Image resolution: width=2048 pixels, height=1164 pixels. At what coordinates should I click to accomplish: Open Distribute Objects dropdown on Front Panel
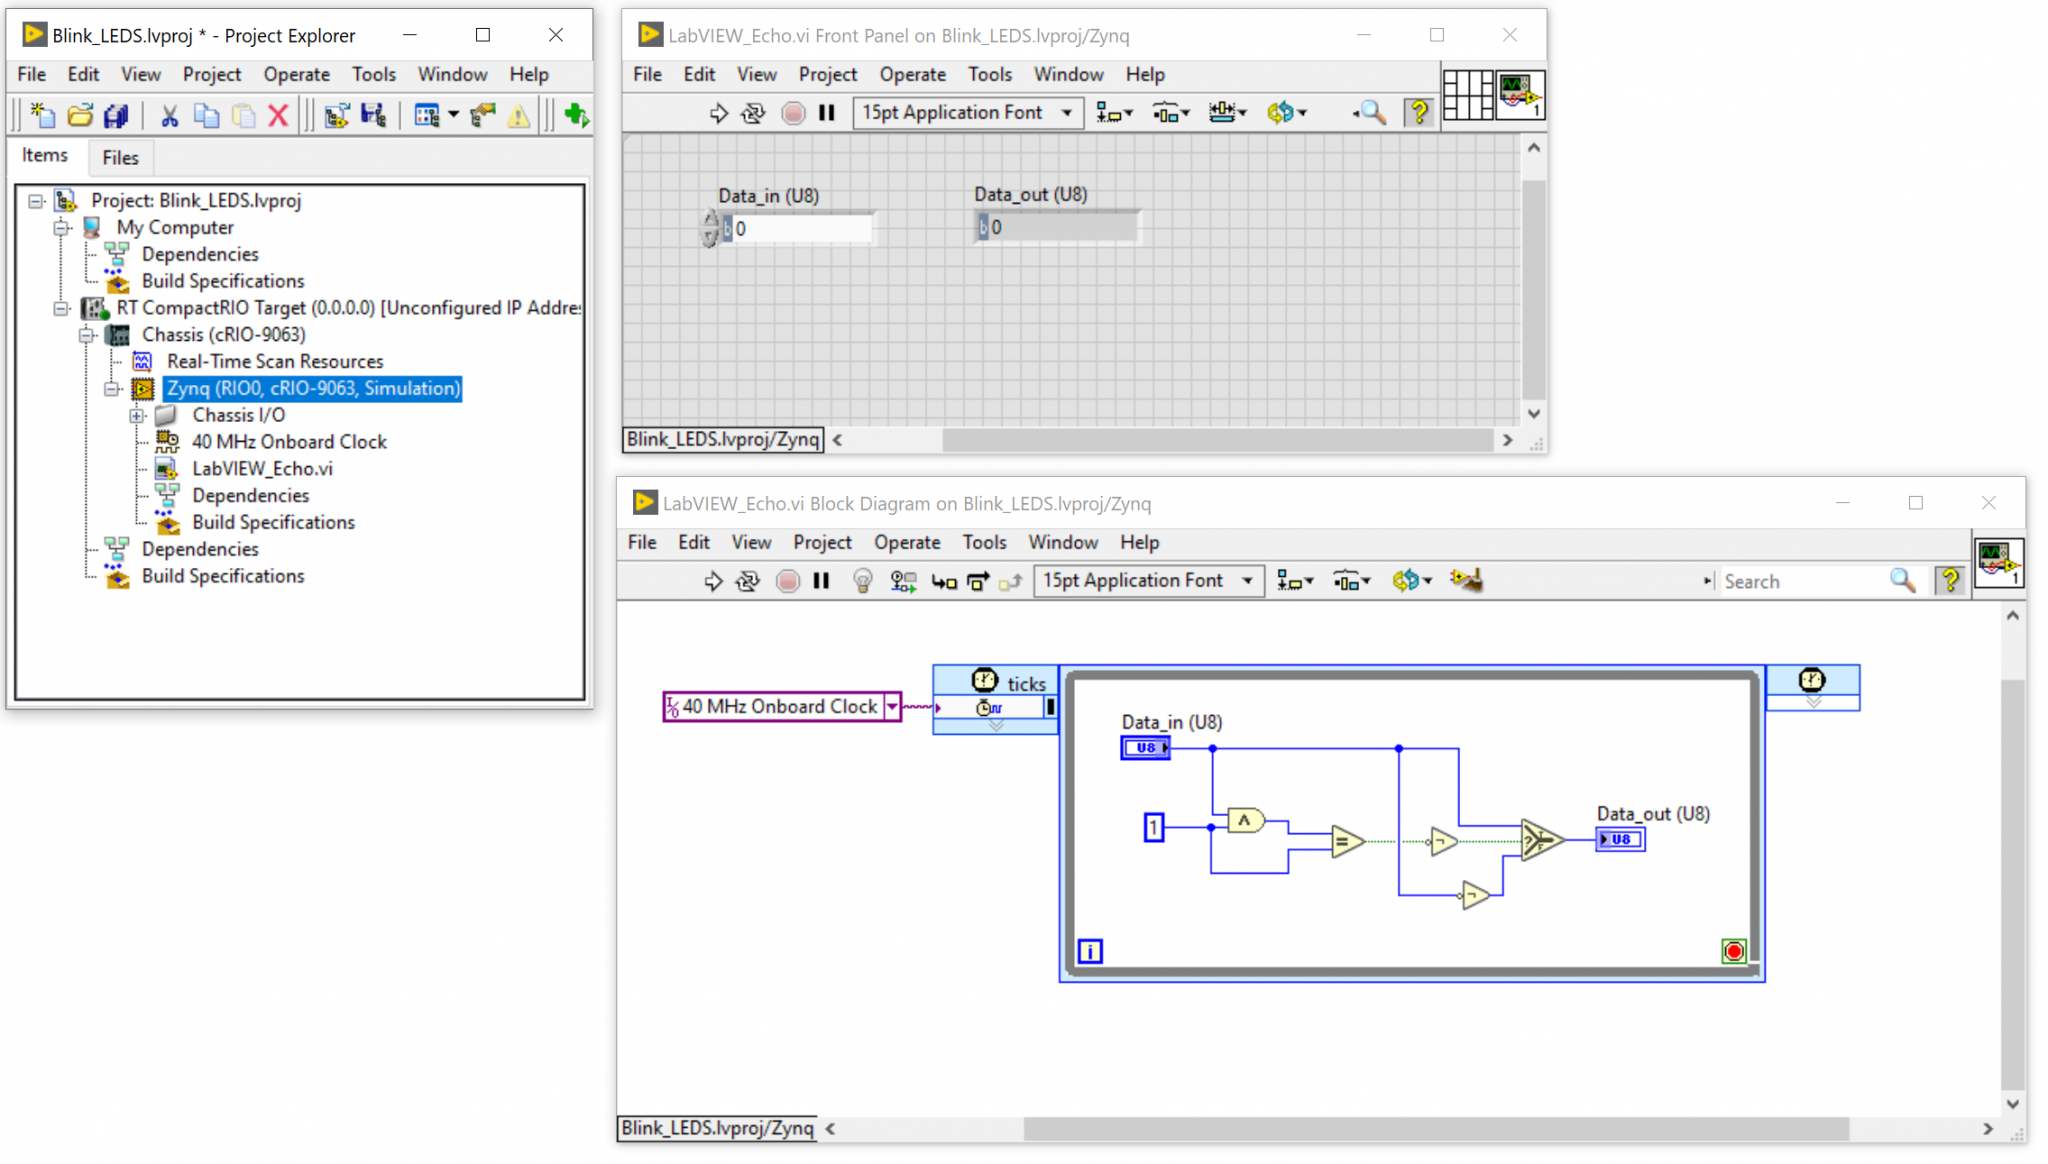coord(1171,113)
